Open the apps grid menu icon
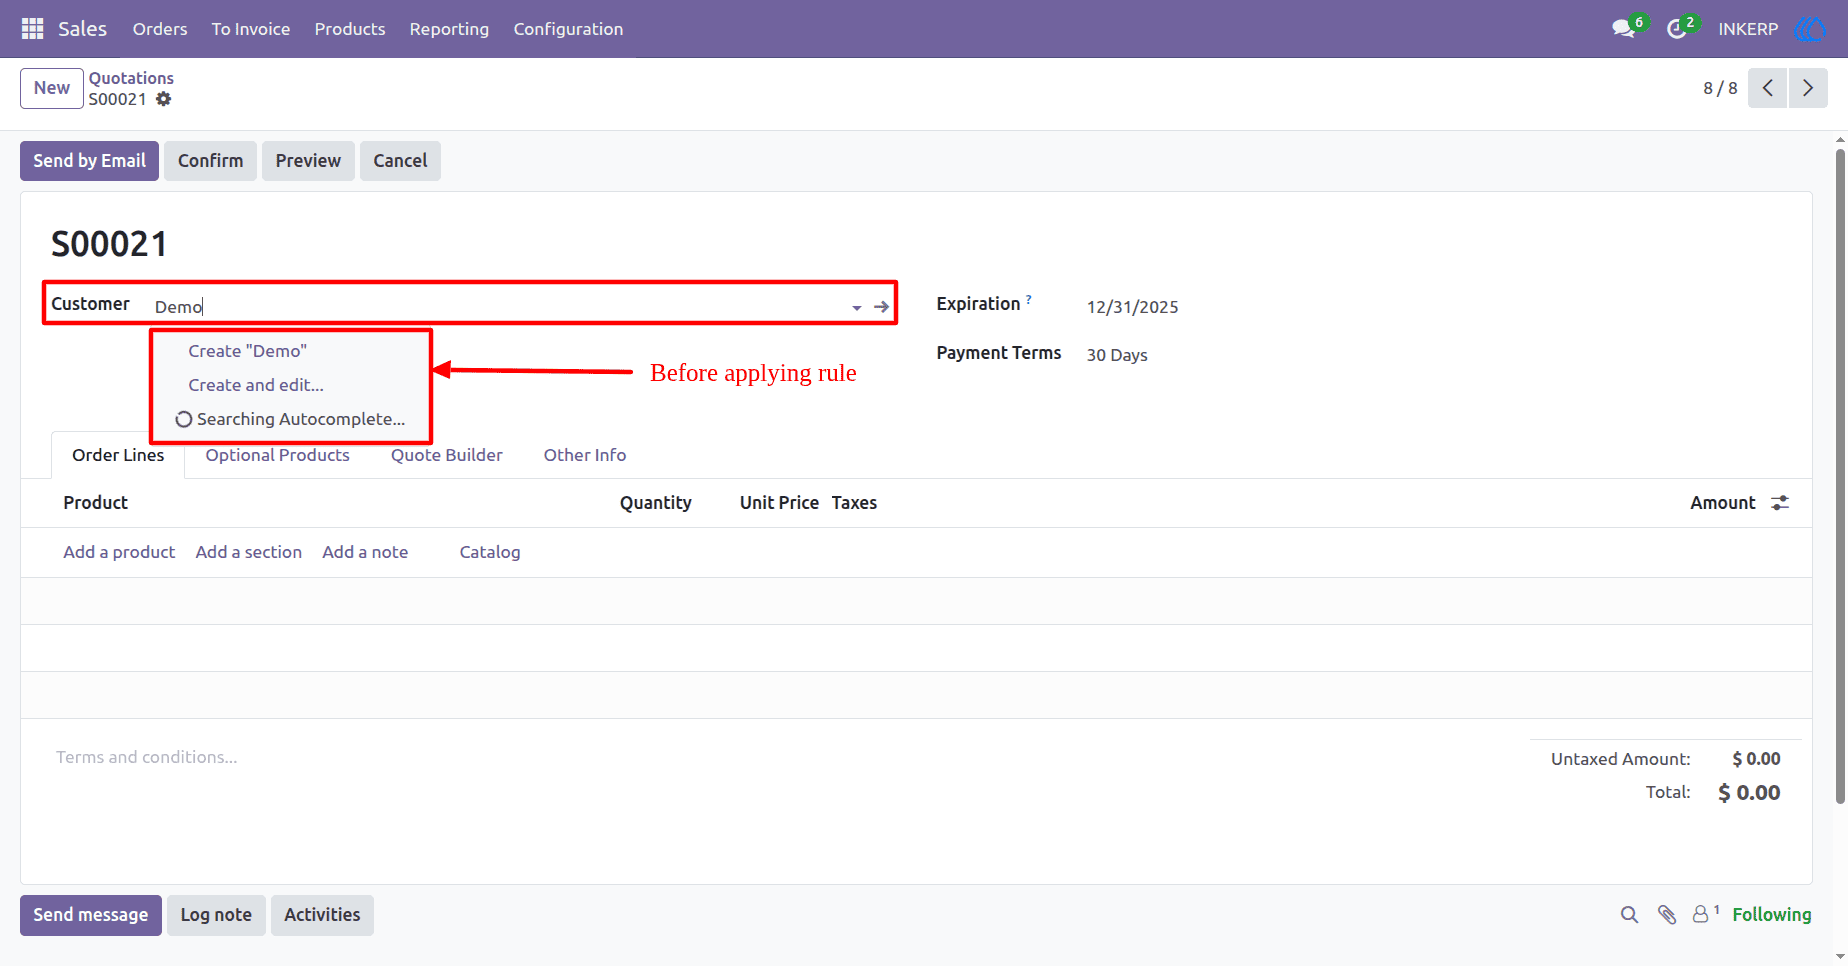 pos(32,29)
